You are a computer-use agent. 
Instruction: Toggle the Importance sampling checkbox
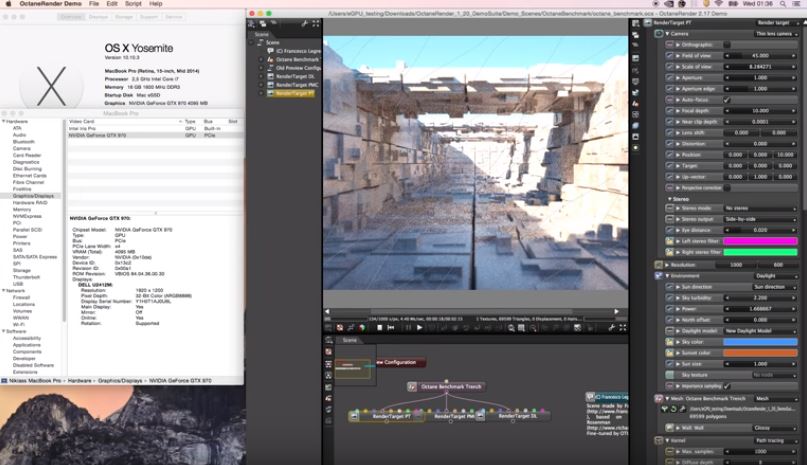(x=727, y=385)
